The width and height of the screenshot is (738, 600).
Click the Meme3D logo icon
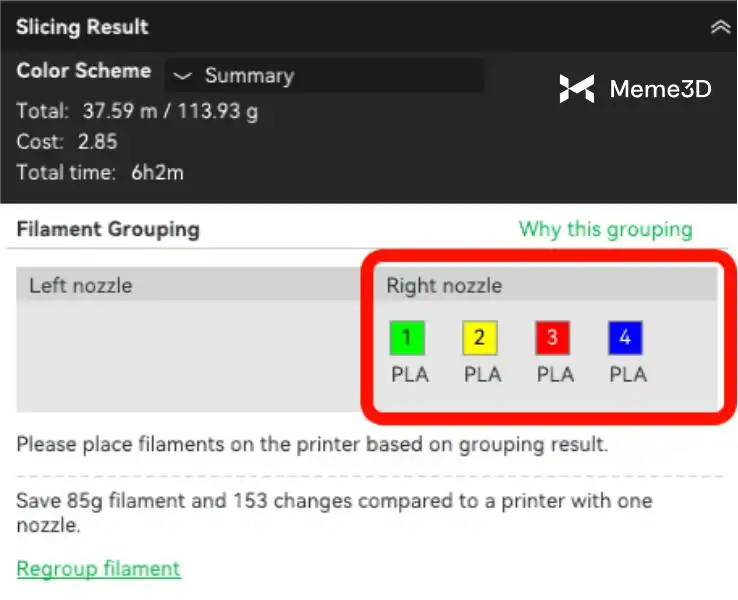pos(577,89)
